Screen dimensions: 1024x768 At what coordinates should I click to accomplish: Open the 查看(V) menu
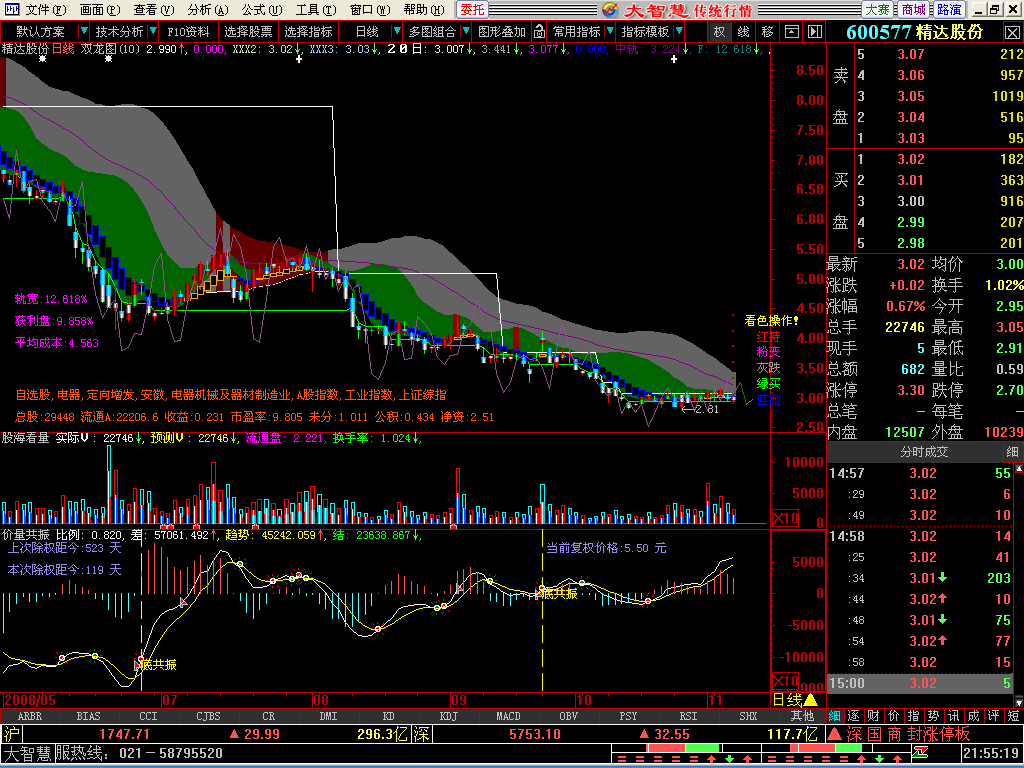153,10
